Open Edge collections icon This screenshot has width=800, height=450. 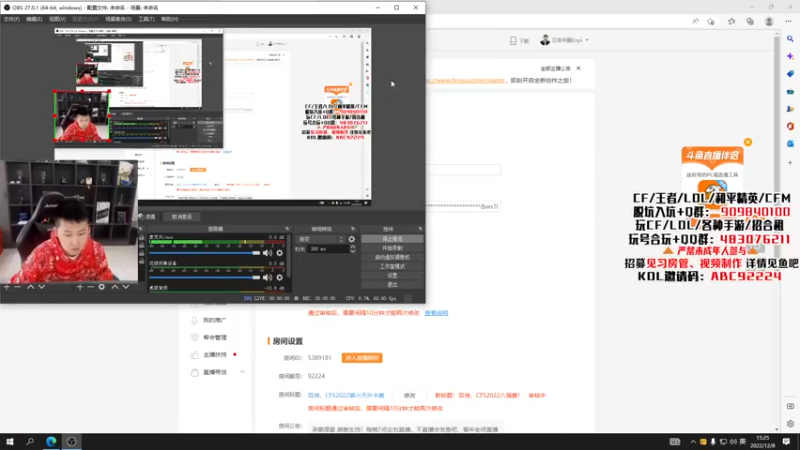tap(749, 21)
